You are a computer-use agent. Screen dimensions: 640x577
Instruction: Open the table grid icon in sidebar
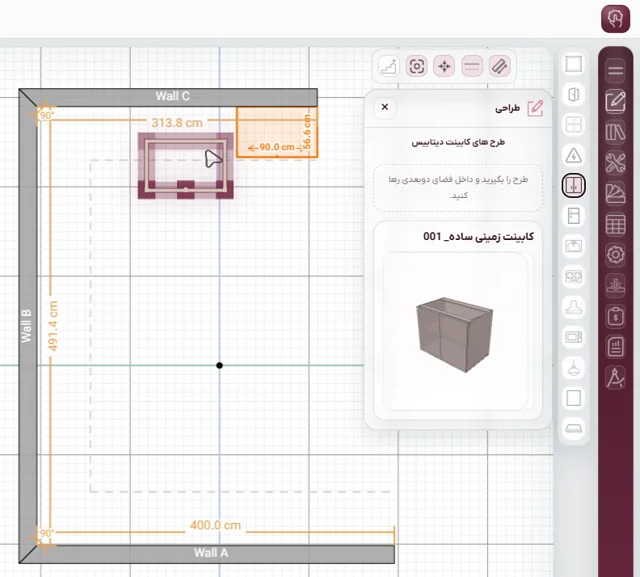(x=615, y=224)
